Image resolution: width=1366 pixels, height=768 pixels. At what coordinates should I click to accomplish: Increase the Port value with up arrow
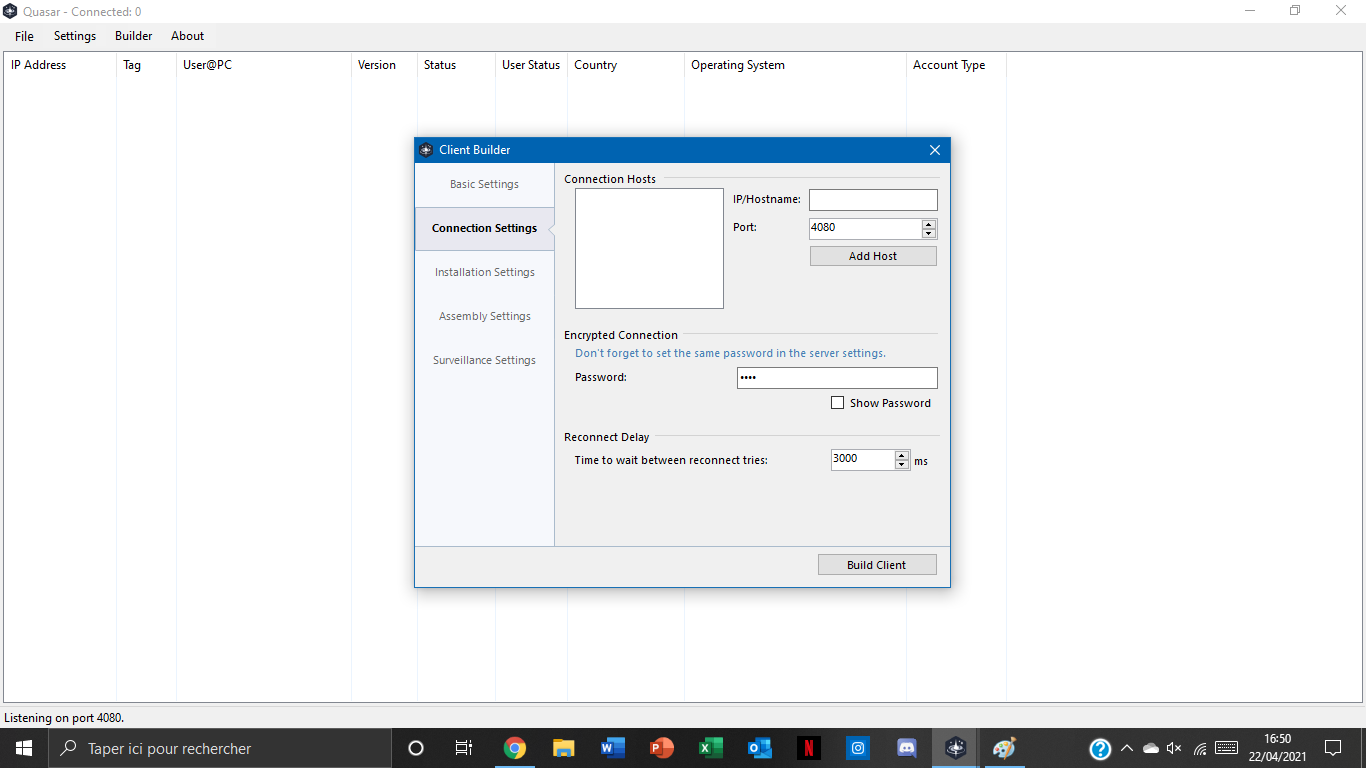tap(930, 224)
